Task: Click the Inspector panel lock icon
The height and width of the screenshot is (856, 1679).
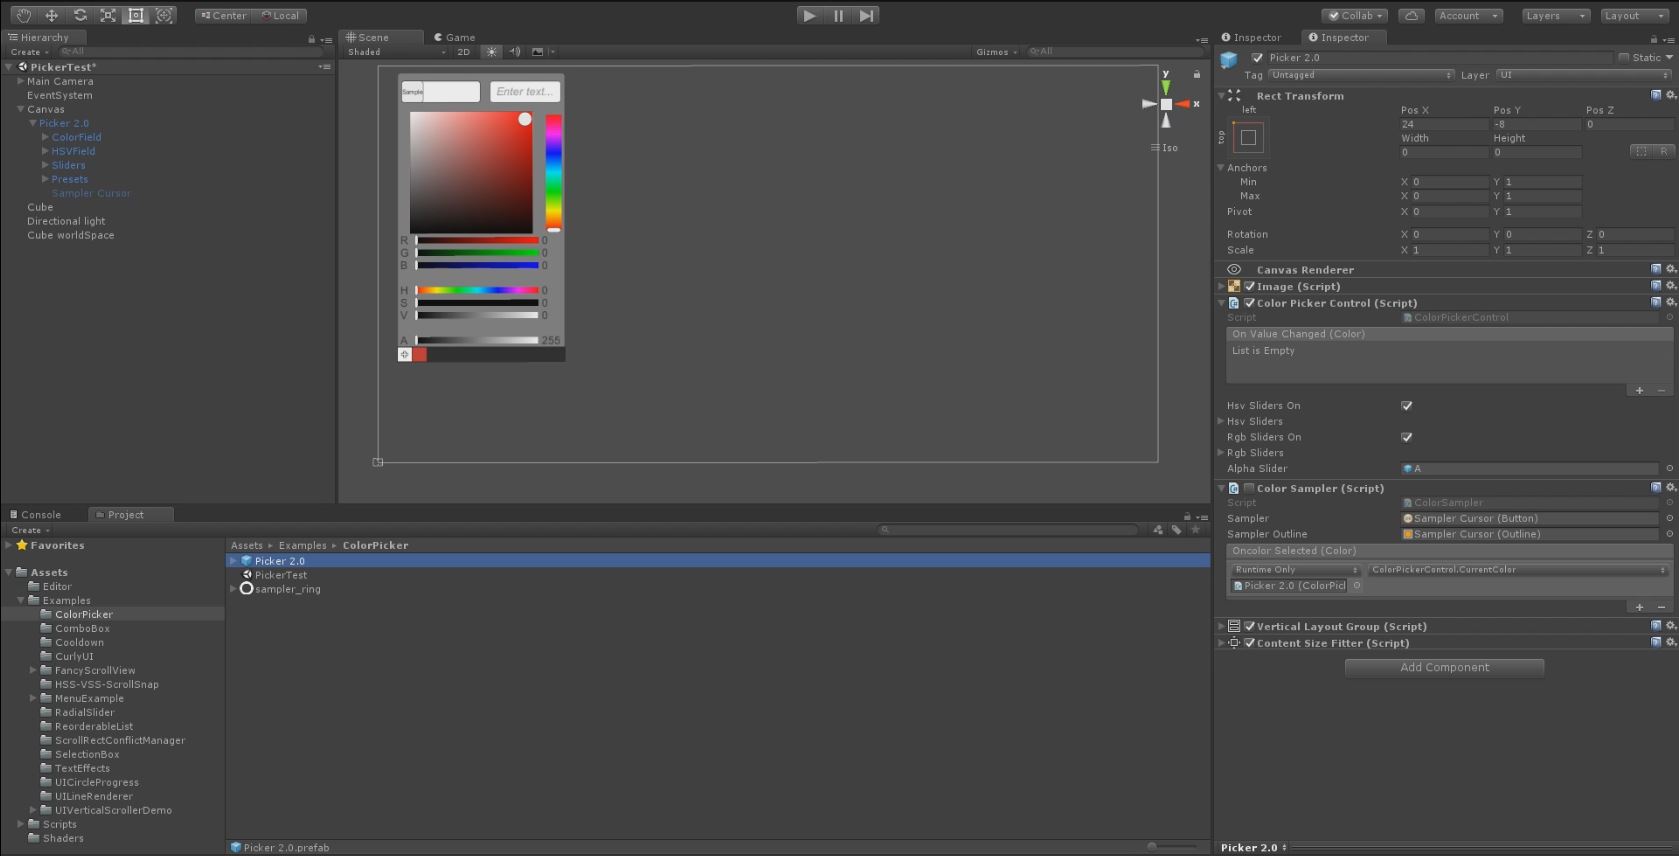Action: tap(1654, 39)
